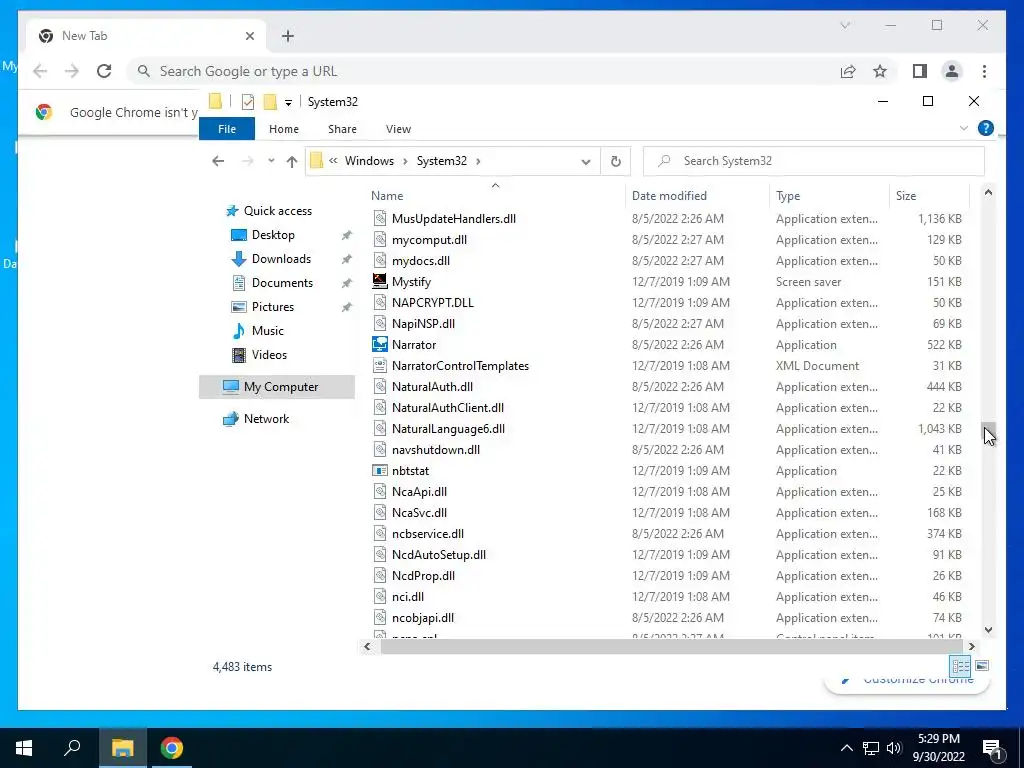
Task: Open Chrome tab search dropdown
Action: [844, 25]
